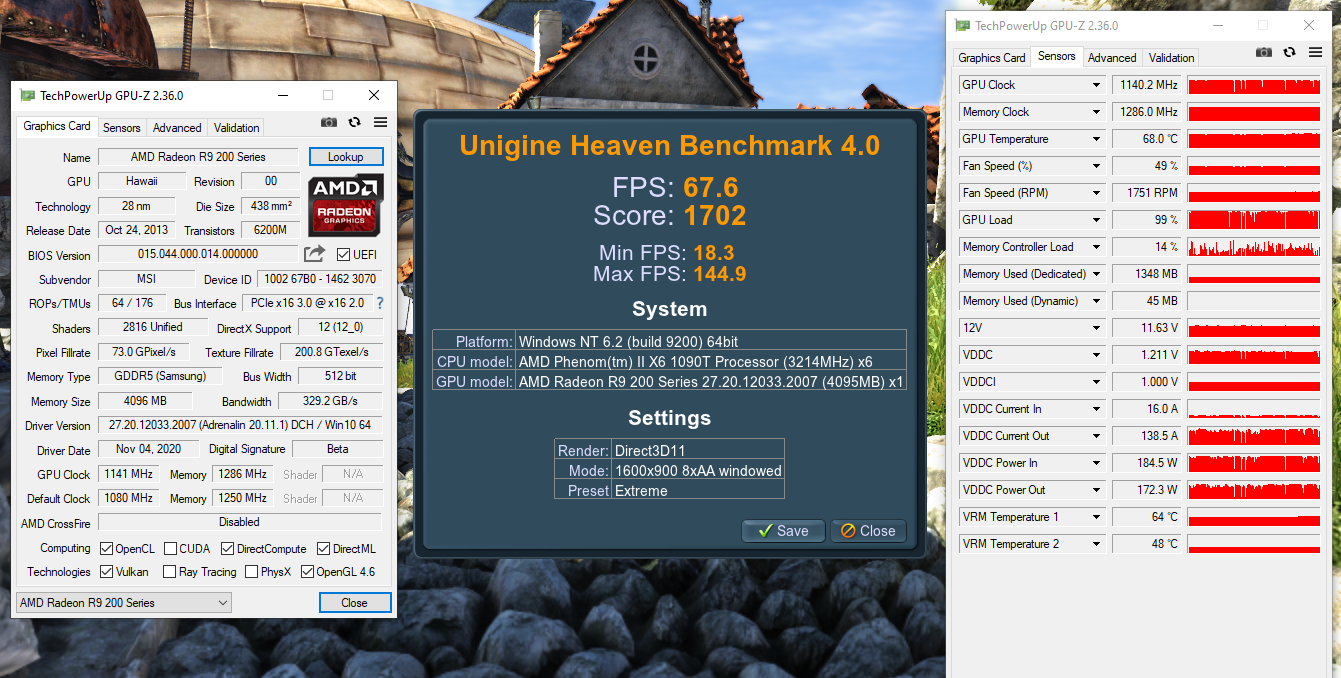Open the Memory Clock sensor dropdown
Image resolution: width=1341 pixels, height=678 pixels.
(1096, 112)
